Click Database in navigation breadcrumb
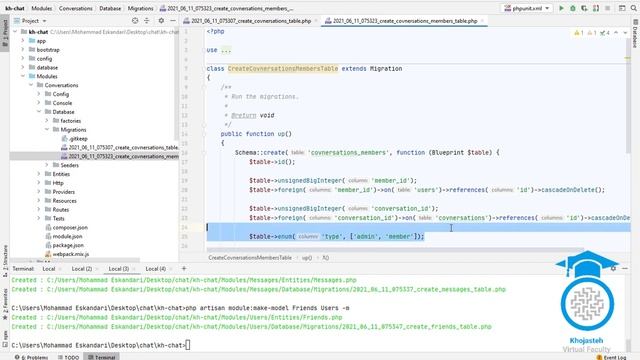640x360 pixels. [x=110, y=8]
